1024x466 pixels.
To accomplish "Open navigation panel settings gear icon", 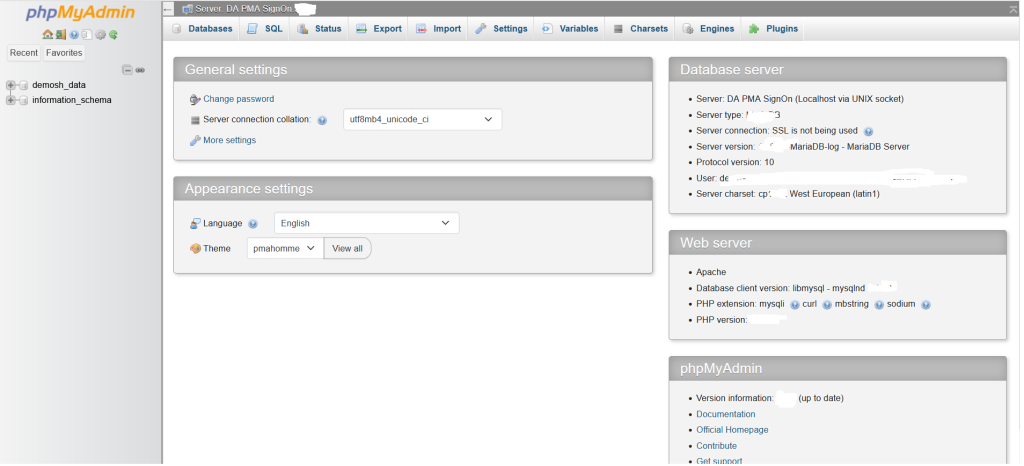I will pos(100,35).
